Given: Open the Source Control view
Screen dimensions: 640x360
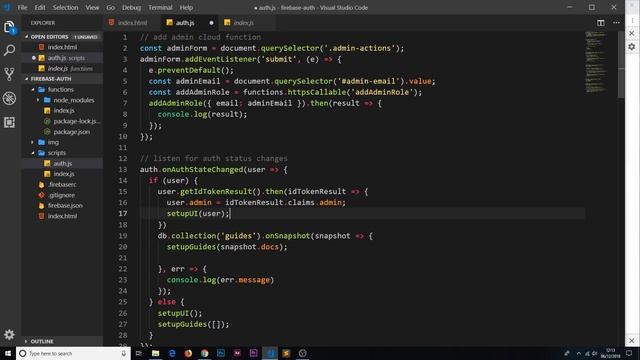Looking at the screenshot, I should 9,74.
